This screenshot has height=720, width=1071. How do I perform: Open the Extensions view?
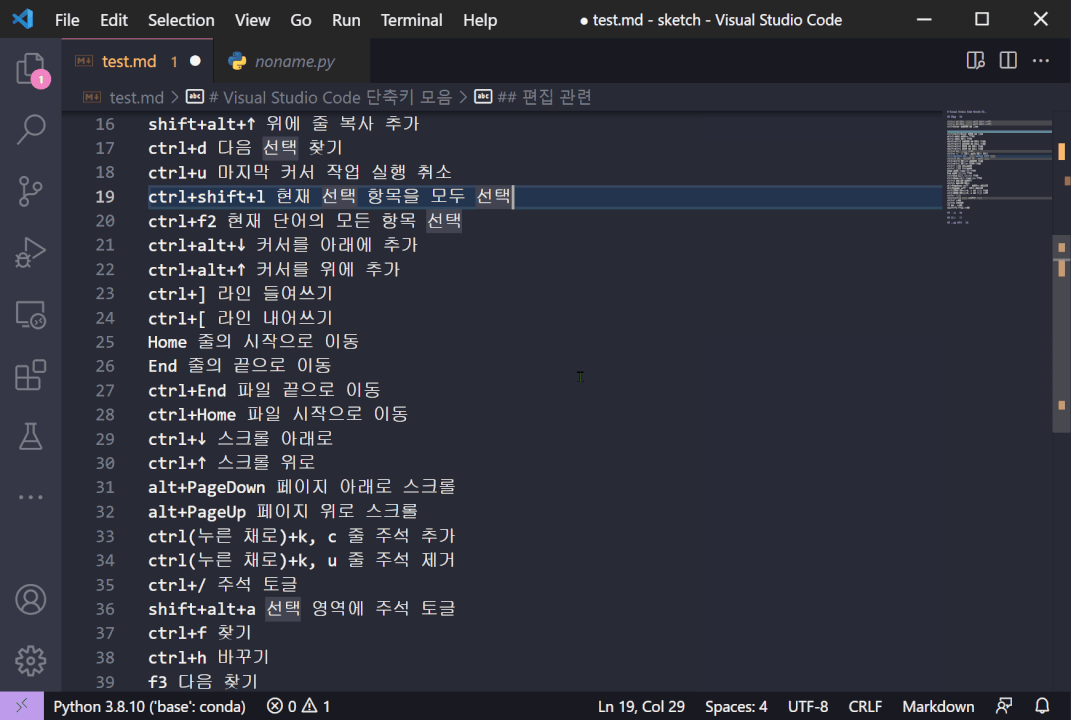tap(30, 377)
